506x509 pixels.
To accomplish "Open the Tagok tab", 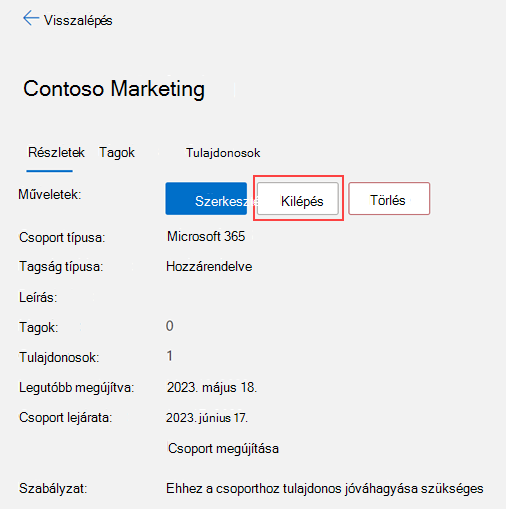I will tap(117, 153).
